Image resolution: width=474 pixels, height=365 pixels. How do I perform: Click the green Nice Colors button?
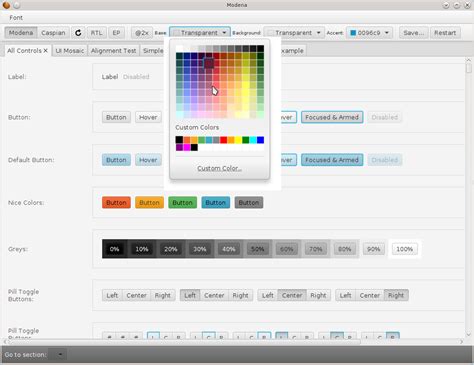coord(182,203)
